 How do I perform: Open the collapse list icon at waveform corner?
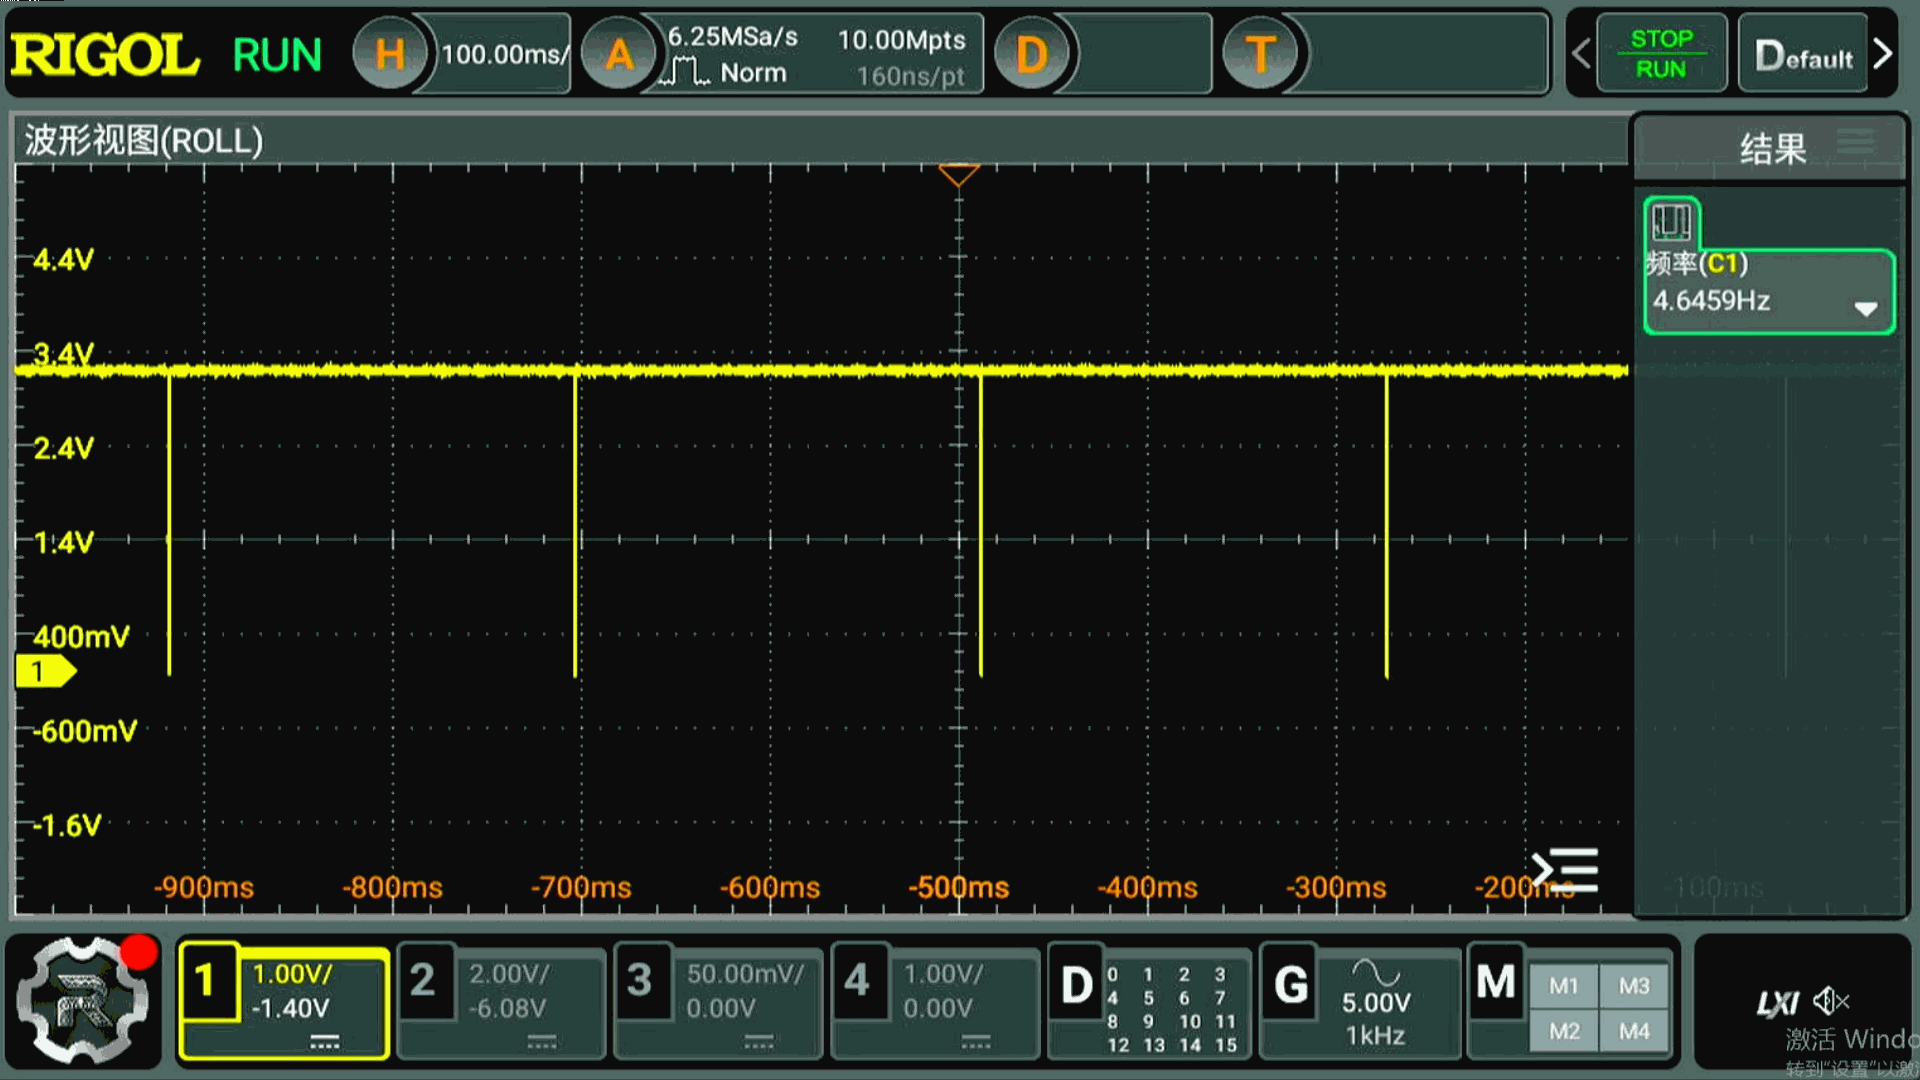pyautogui.click(x=1566, y=870)
